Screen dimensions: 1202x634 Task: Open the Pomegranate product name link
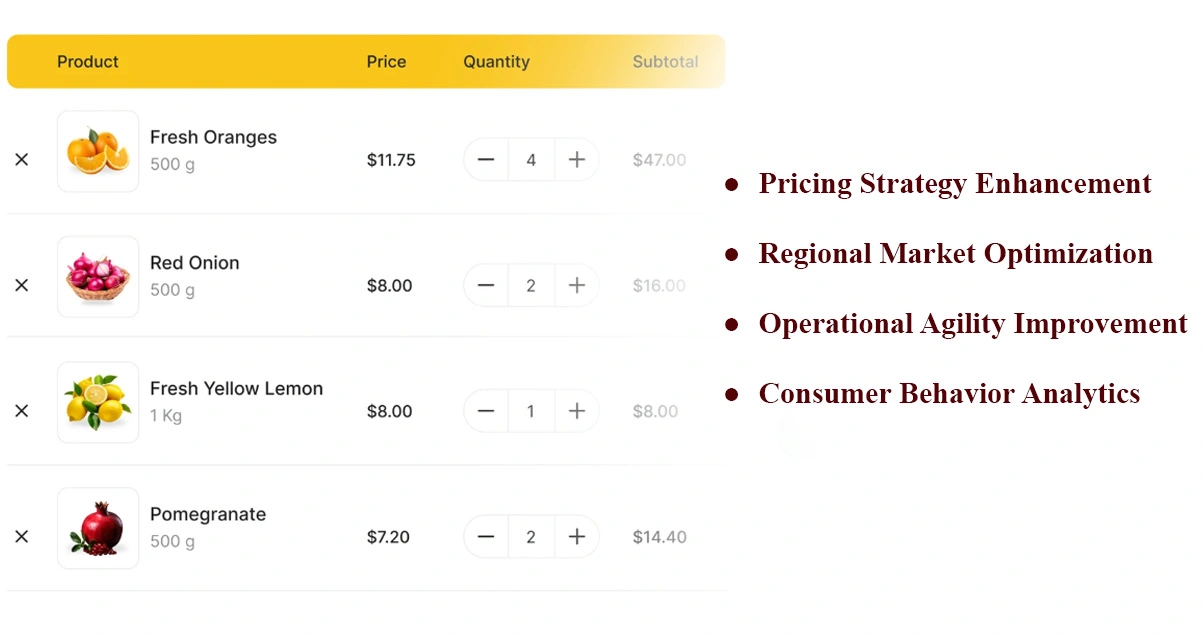208,515
